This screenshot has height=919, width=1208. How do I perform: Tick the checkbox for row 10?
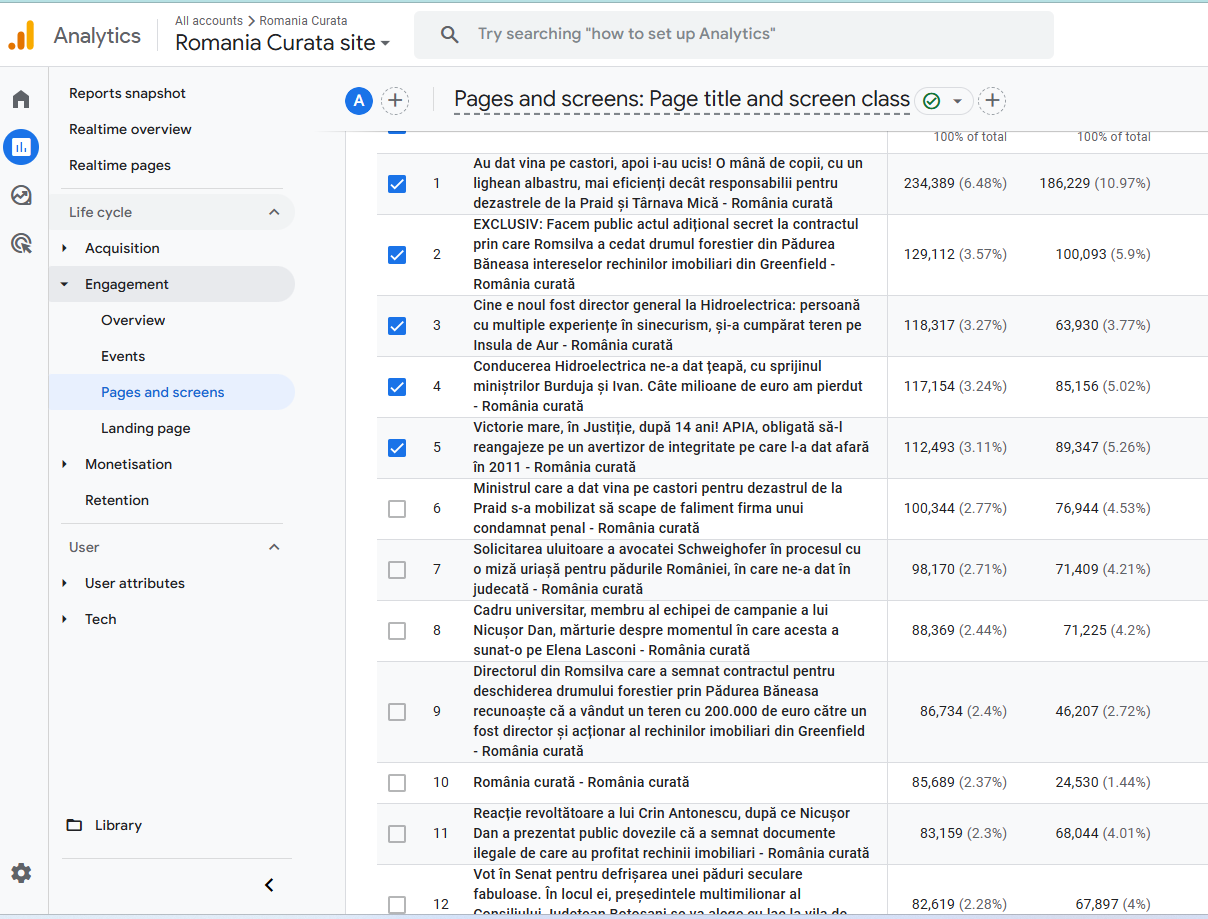point(397,783)
